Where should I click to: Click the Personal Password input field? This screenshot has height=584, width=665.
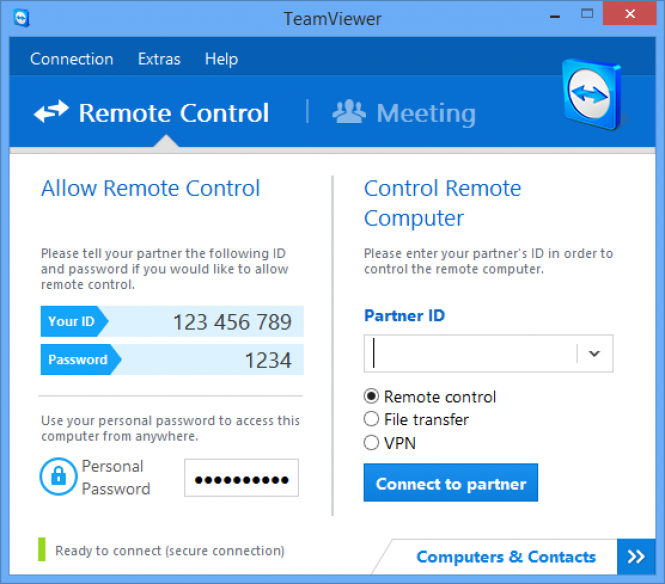pyautogui.click(x=241, y=478)
